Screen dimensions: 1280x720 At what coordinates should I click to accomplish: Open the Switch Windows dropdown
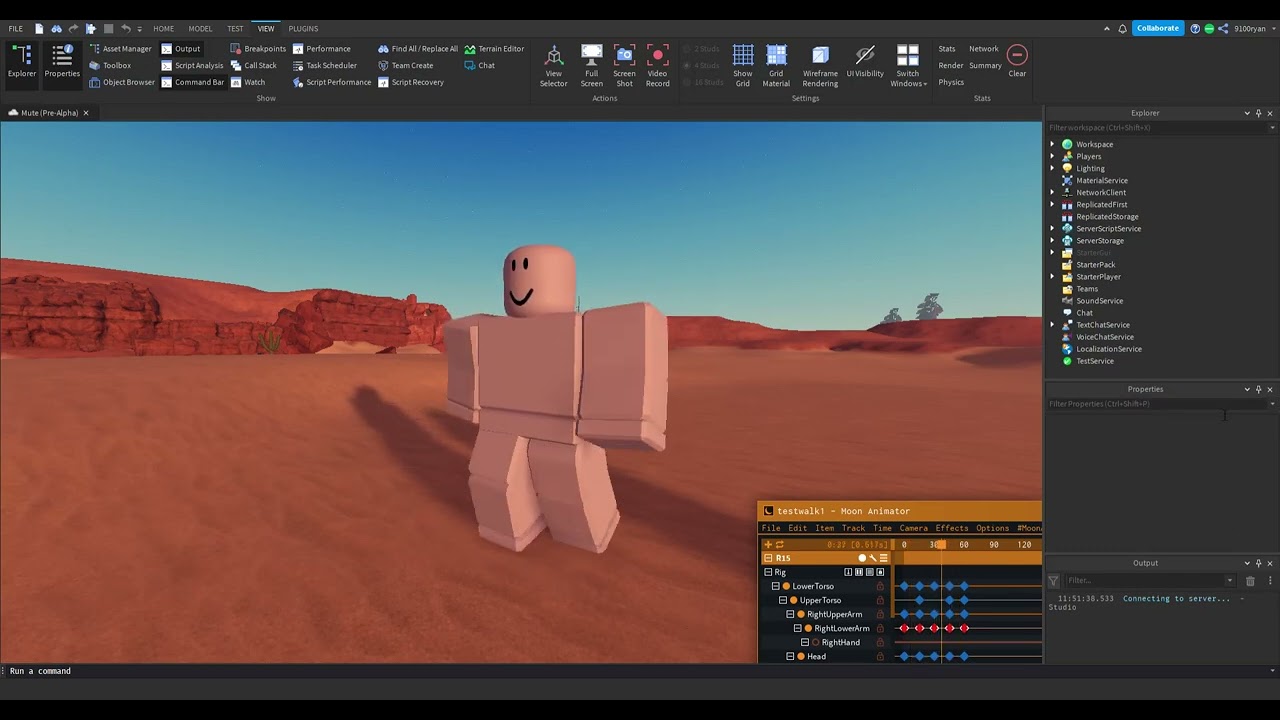[x=908, y=65]
